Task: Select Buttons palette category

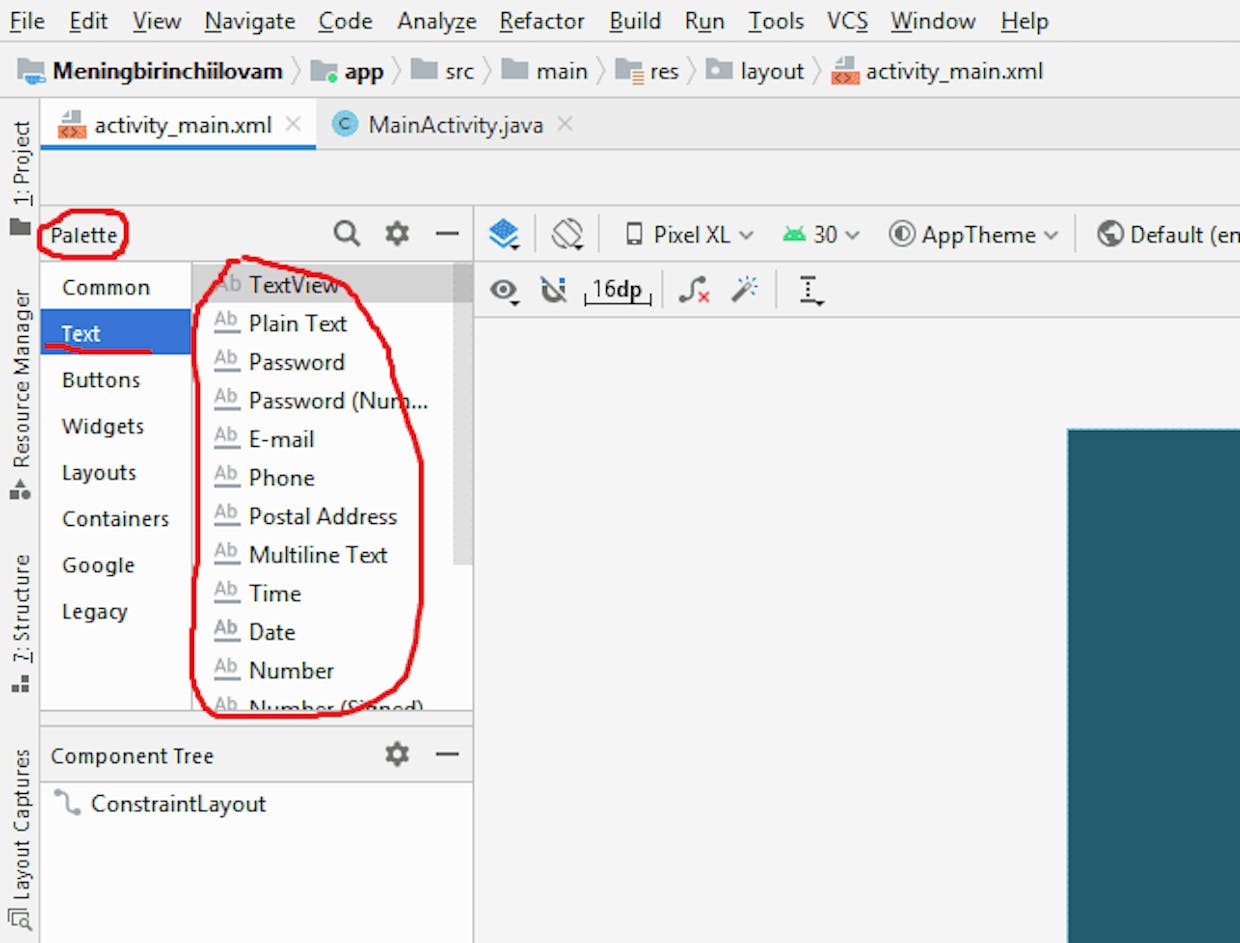Action: (x=116, y=380)
